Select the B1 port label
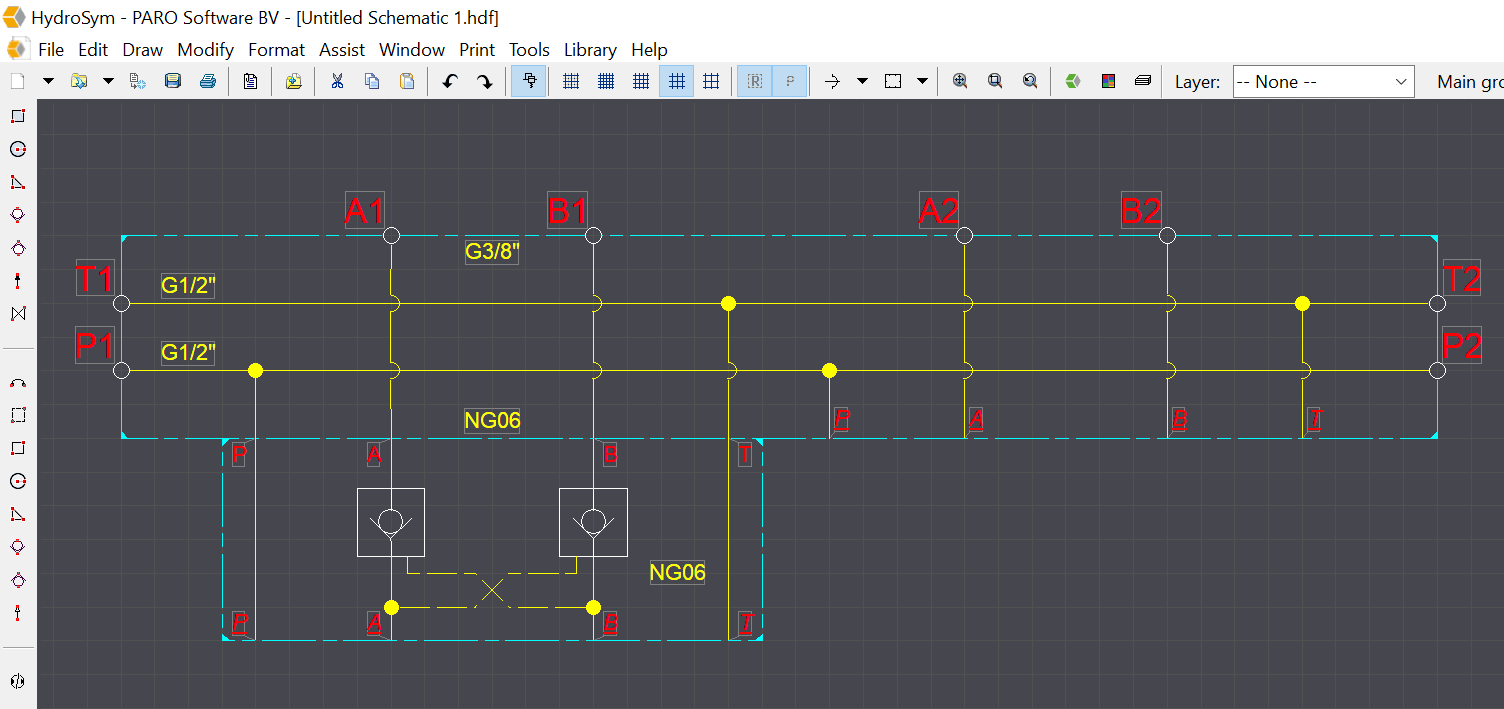Image resolution: width=1504 pixels, height=709 pixels. [567, 210]
